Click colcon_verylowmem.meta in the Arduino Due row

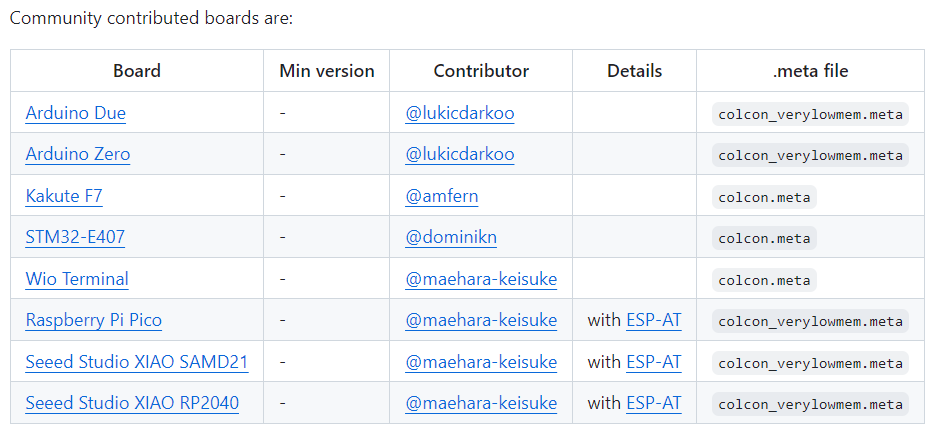click(x=810, y=114)
